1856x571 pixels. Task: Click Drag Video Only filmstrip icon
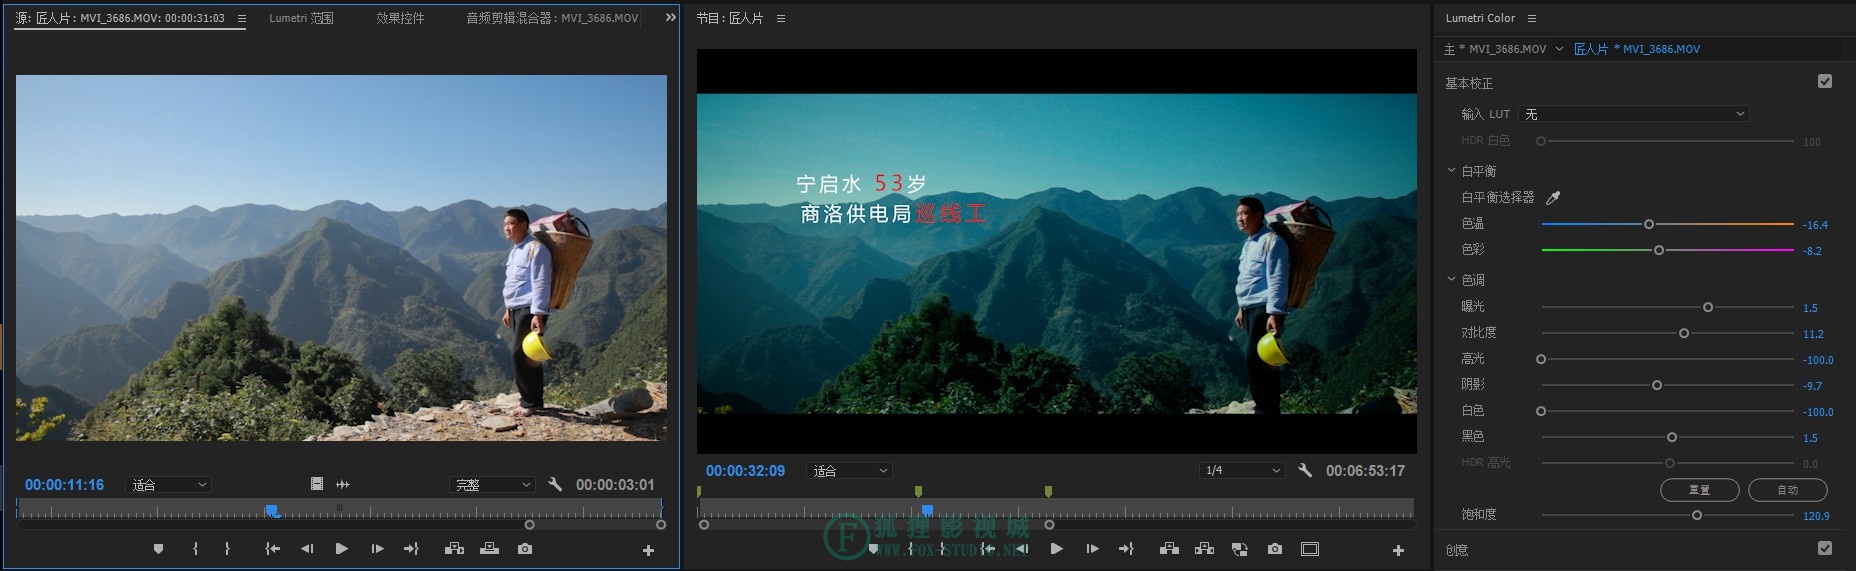(x=317, y=484)
